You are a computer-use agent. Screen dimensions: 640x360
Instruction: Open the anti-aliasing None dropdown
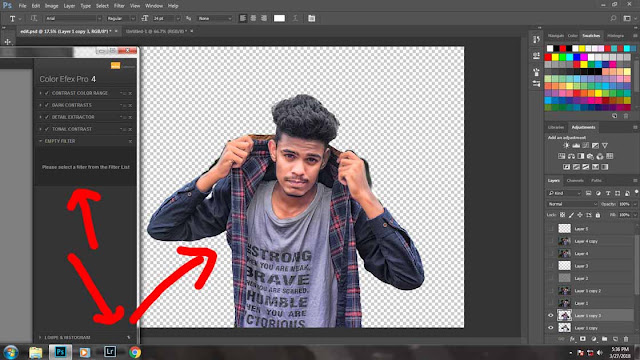(215, 18)
